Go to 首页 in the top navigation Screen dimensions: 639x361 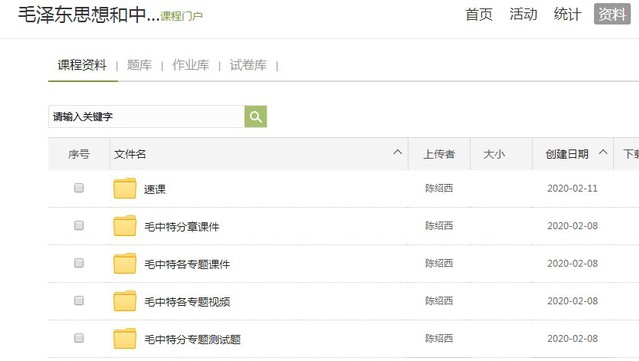479,15
